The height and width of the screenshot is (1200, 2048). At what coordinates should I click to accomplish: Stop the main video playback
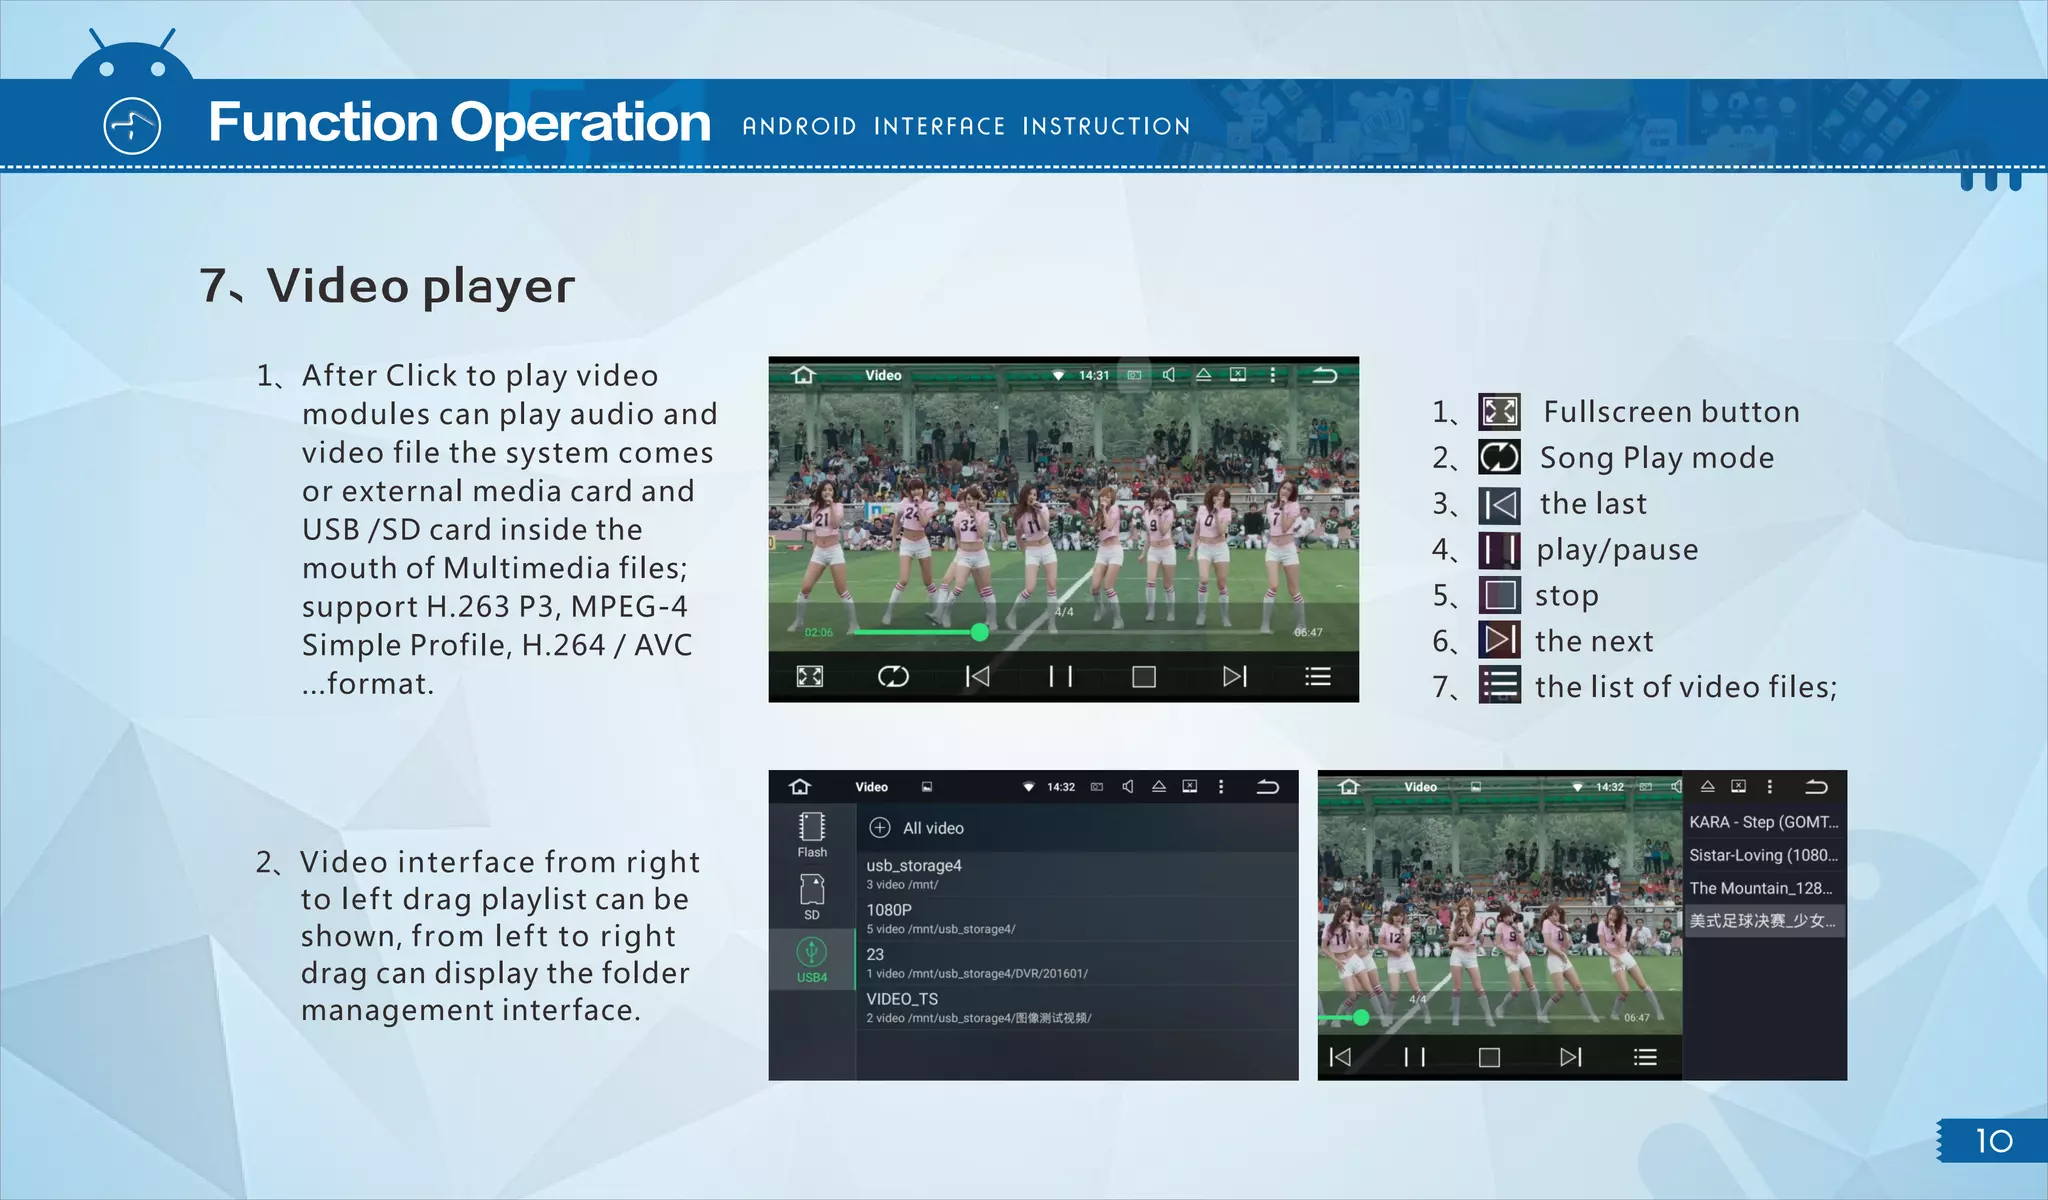pyautogui.click(x=1144, y=677)
